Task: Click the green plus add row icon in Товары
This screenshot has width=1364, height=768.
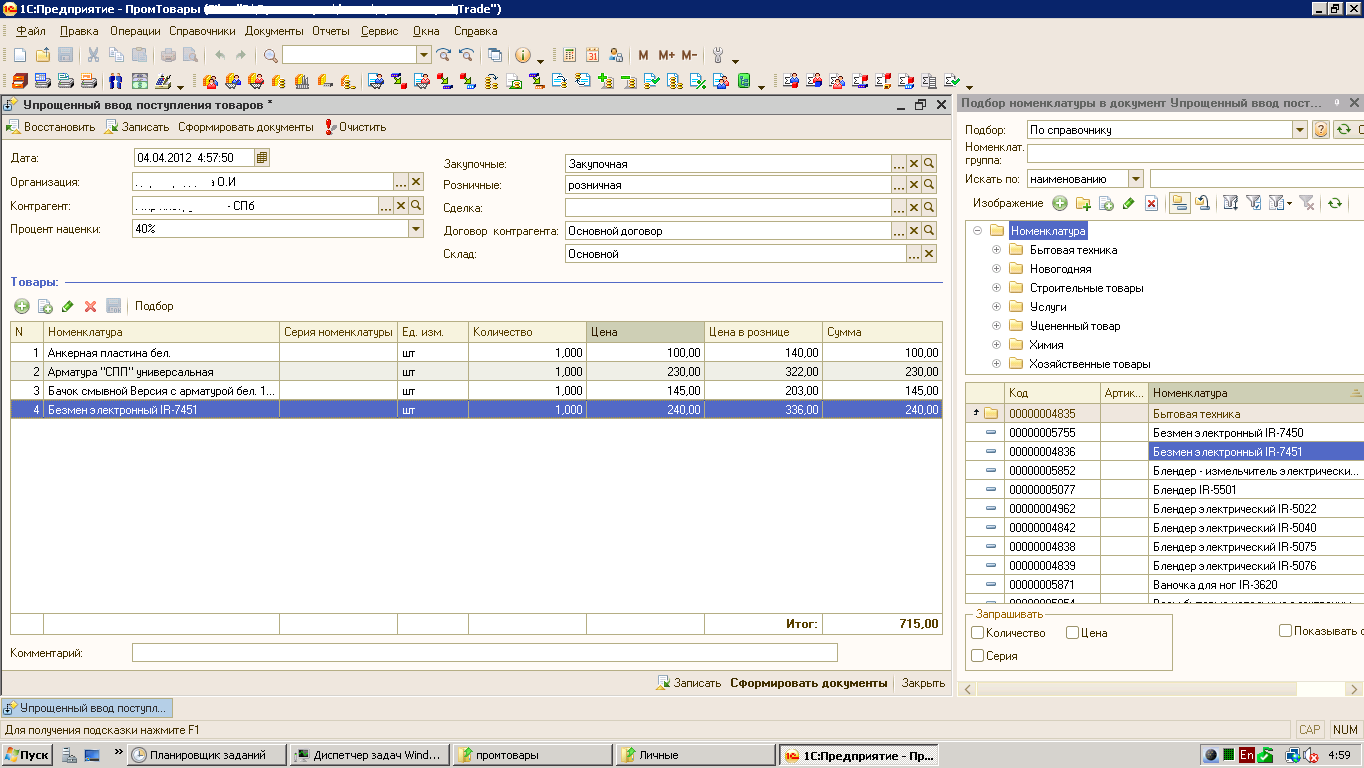Action: [21, 306]
